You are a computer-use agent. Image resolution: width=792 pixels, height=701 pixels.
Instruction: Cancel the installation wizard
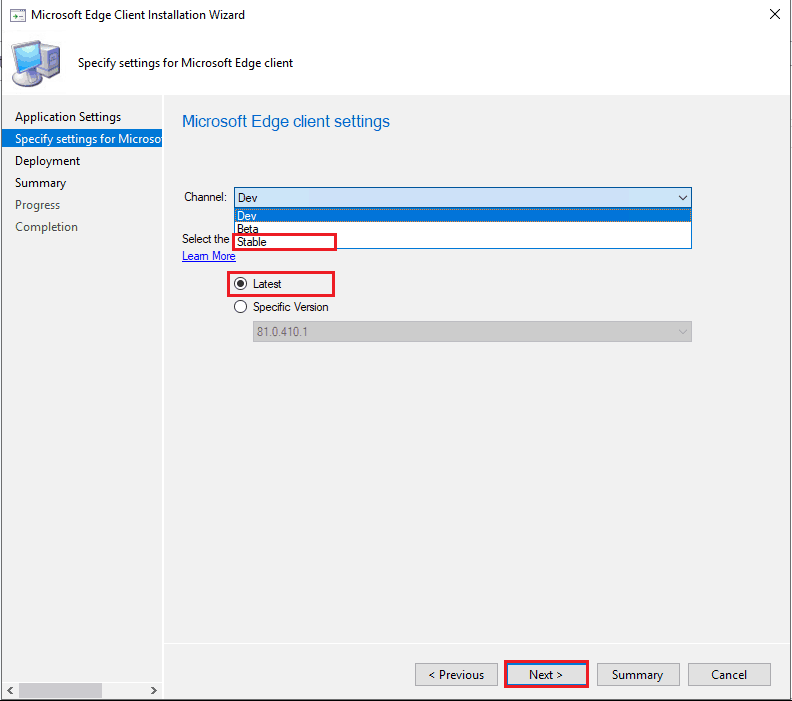tap(729, 675)
